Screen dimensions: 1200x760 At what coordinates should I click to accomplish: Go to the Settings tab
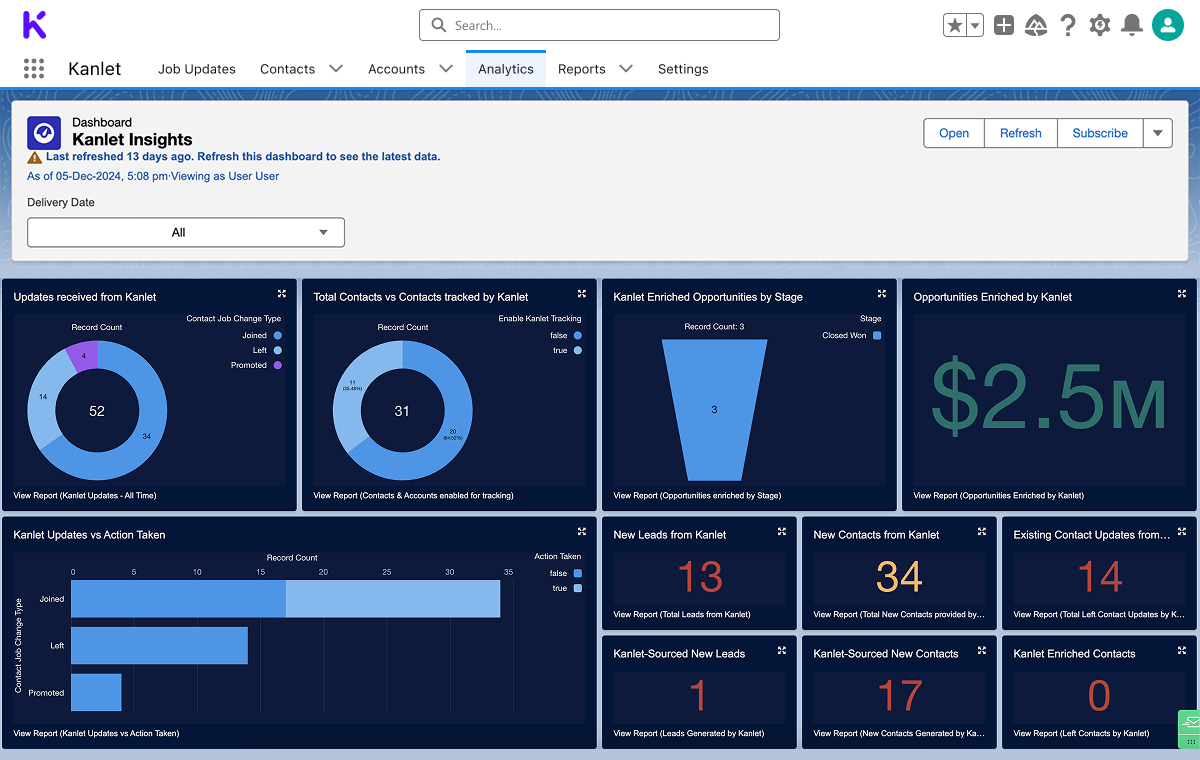click(683, 69)
